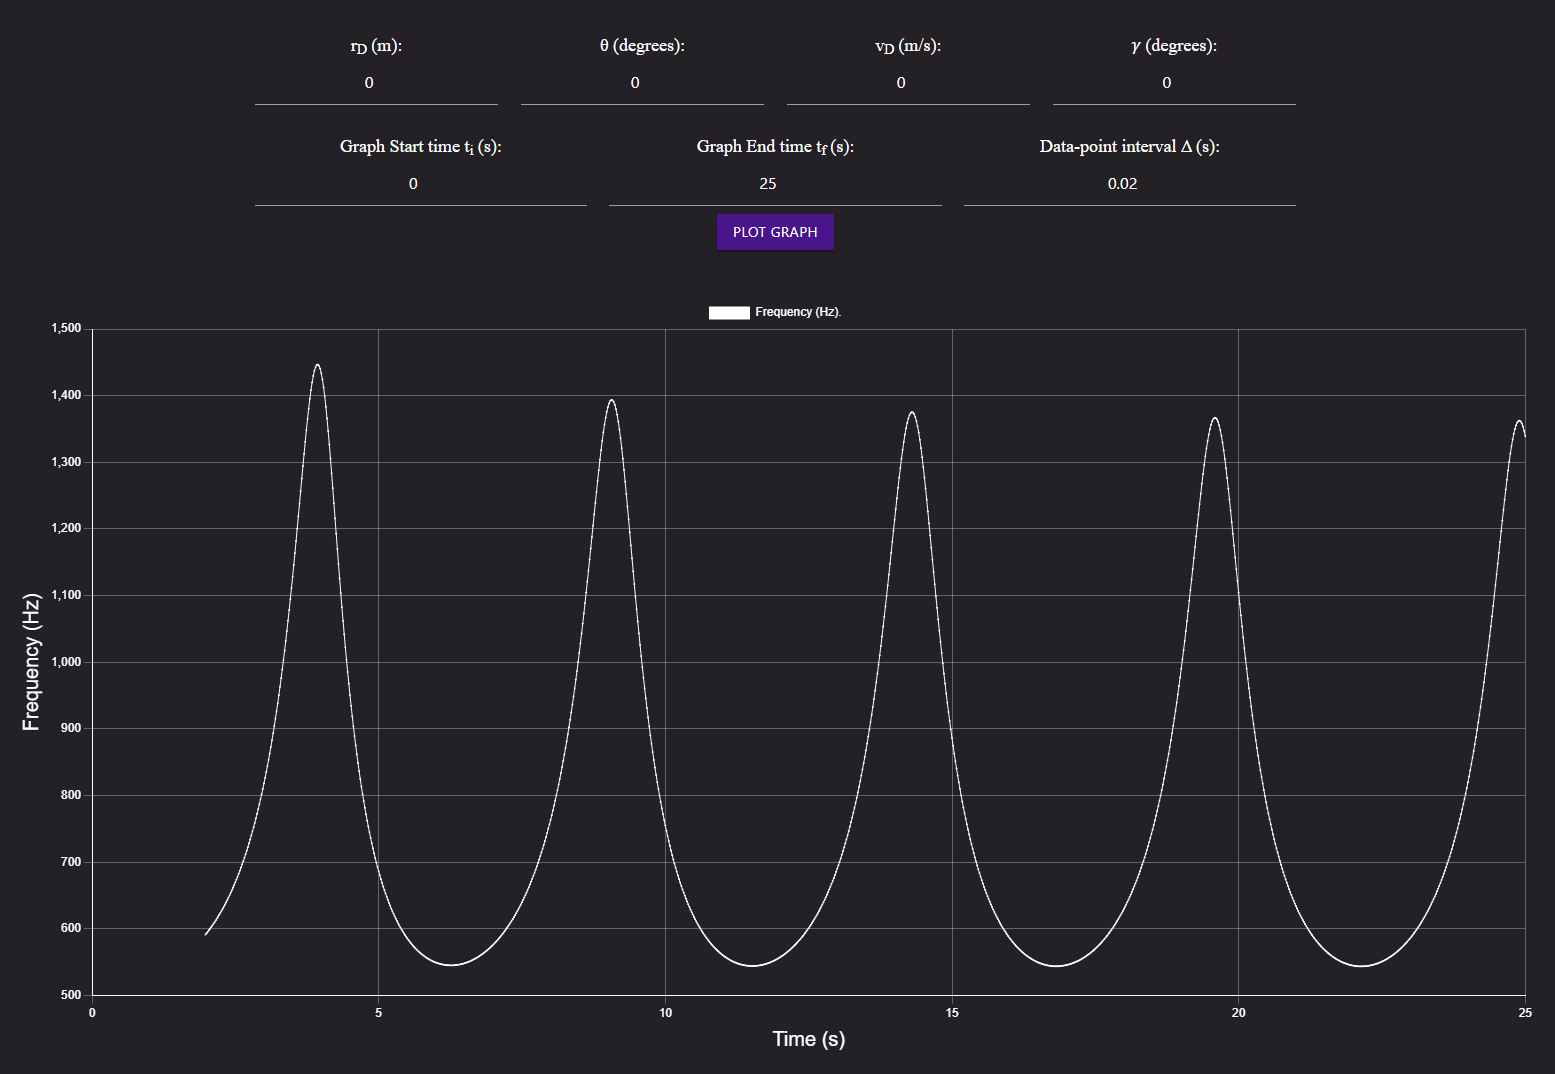Click the 15 x-axis tick label
Viewport: 1555px width, 1074px height.
(952, 1013)
